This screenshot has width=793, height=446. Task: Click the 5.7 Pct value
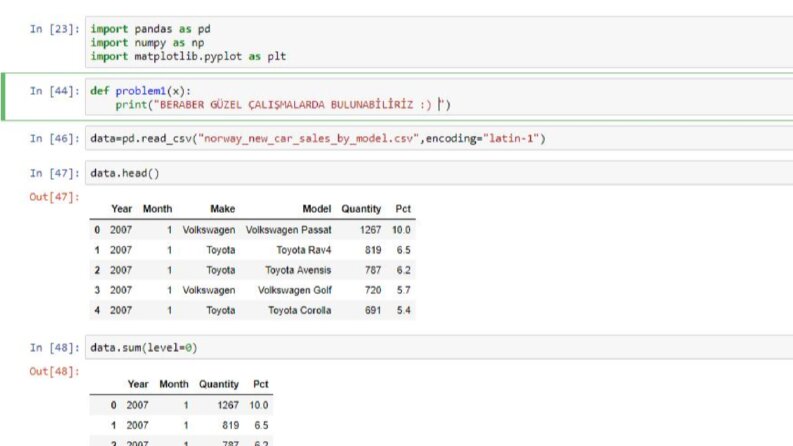pos(404,290)
